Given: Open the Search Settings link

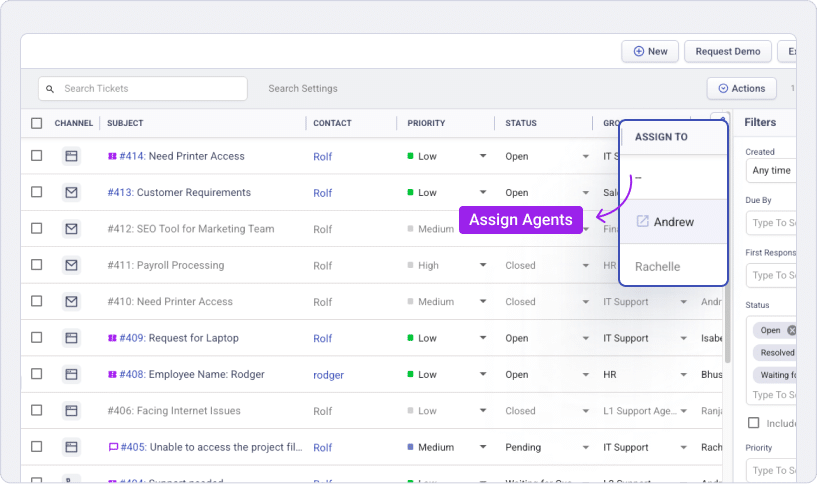Looking at the screenshot, I should 303,89.
